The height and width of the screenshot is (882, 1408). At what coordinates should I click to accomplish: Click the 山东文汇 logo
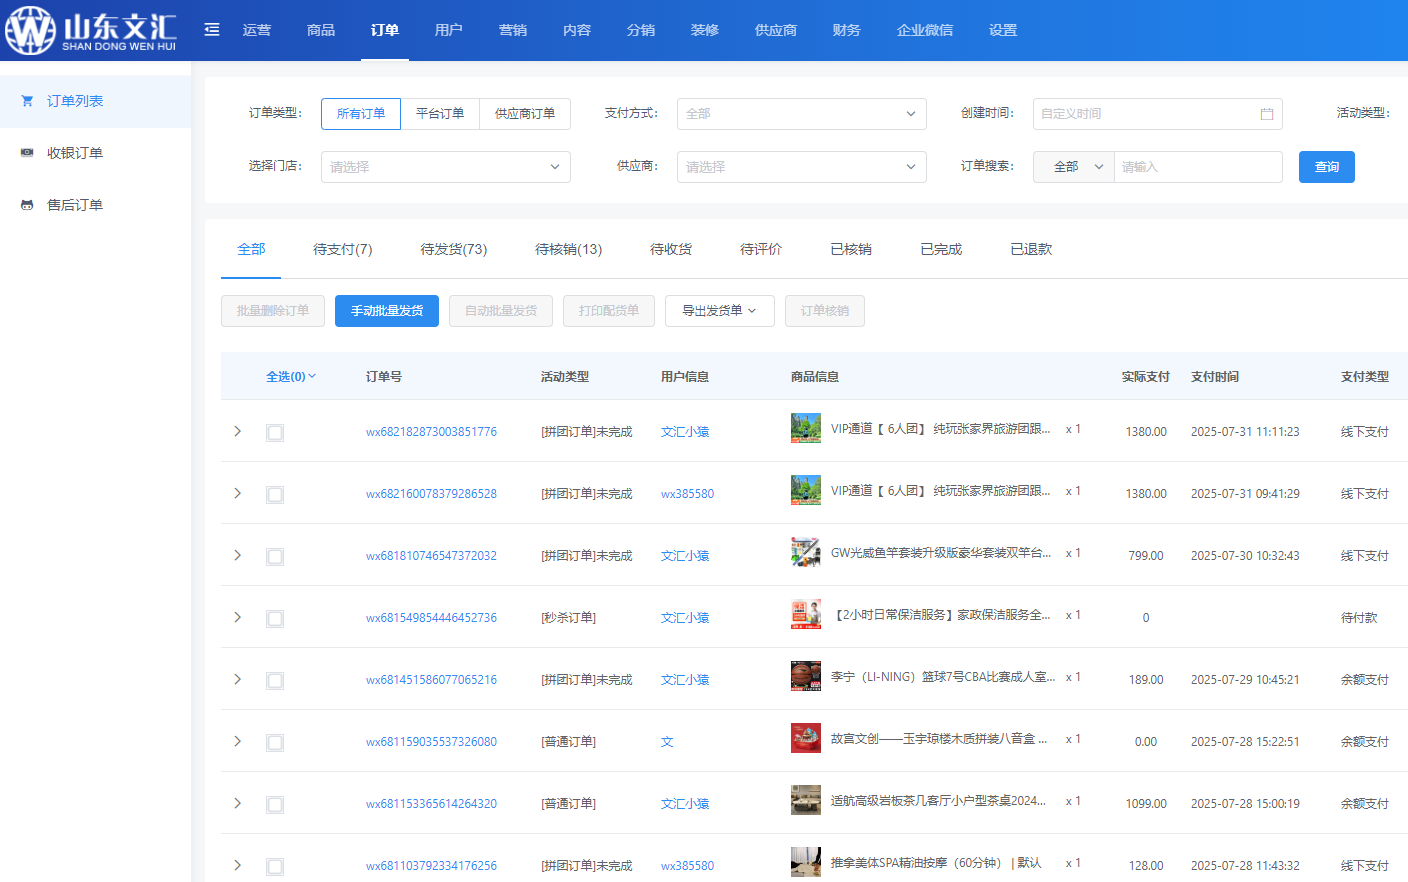(91, 30)
